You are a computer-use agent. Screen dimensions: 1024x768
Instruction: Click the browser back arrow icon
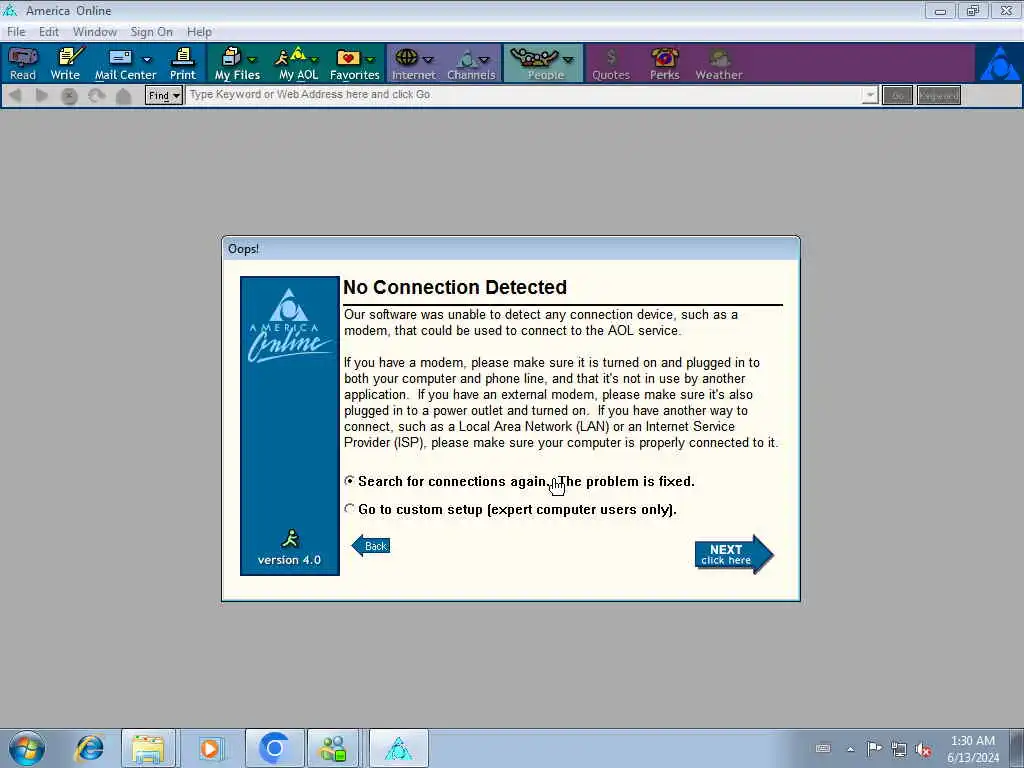16,95
